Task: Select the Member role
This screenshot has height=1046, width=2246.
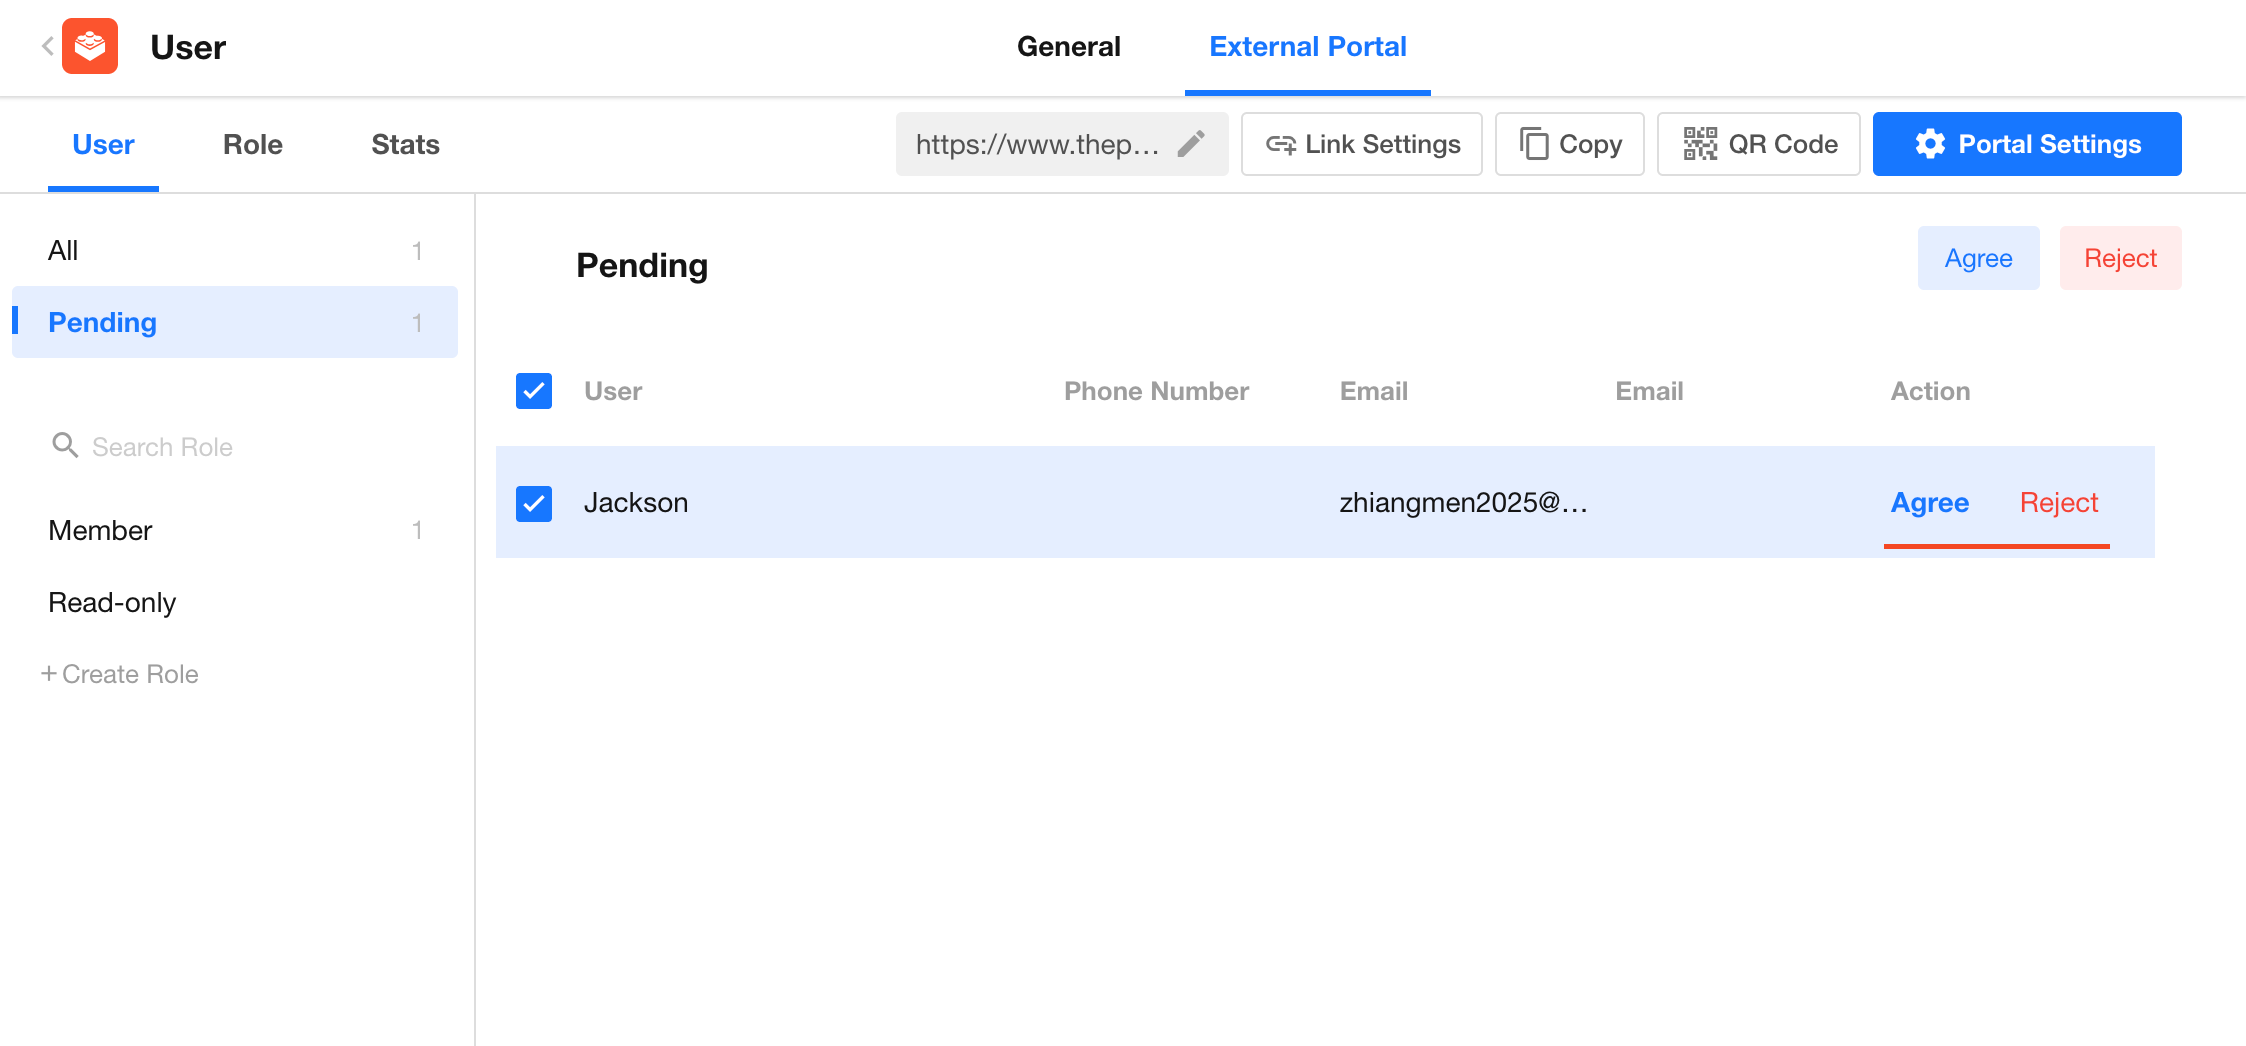Action: 100,531
